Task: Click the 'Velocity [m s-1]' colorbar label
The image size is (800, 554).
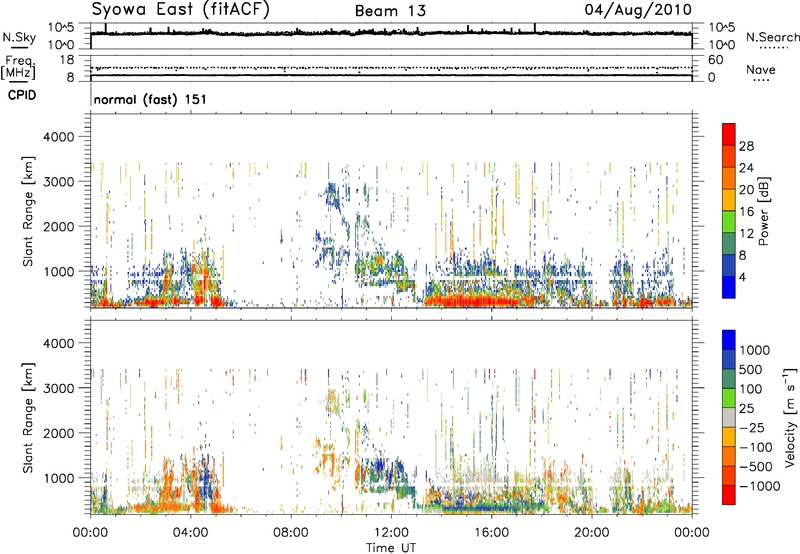Action: pos(790,417)
